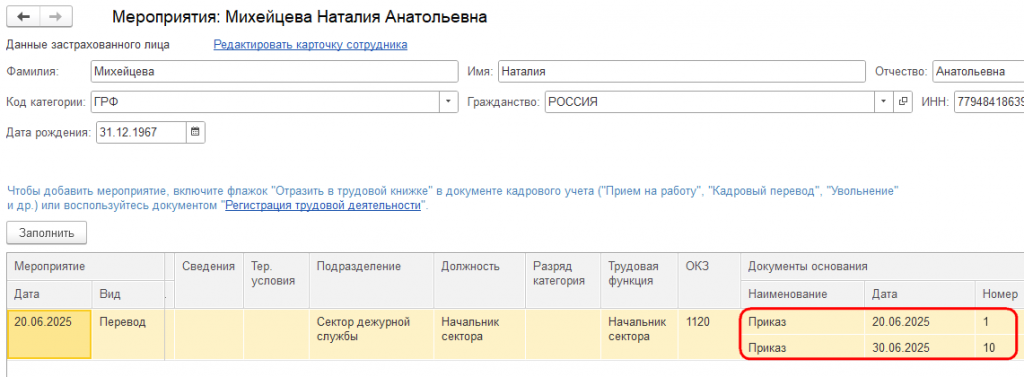The height and width of the screenshot is (377, 1024).
Task: Edit the Имя field Наталия
Action: point(682,72)
